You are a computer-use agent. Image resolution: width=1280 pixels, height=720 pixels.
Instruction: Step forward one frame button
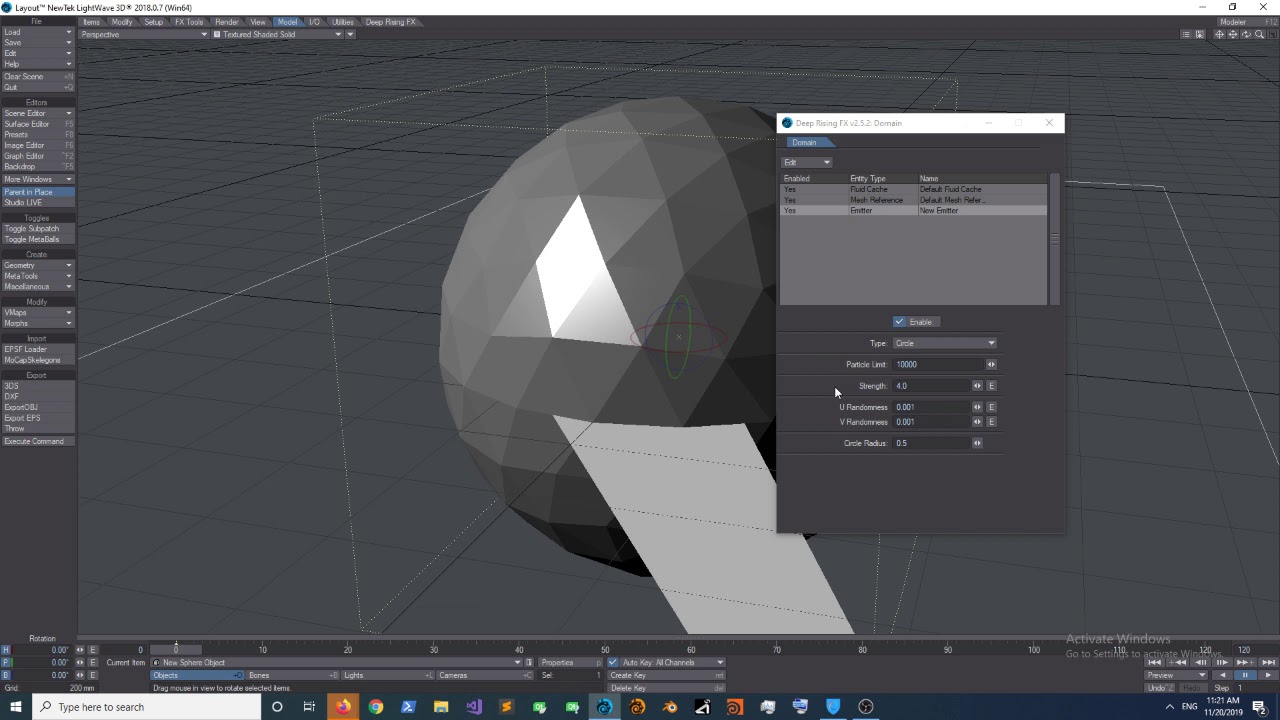[1222, 662]
